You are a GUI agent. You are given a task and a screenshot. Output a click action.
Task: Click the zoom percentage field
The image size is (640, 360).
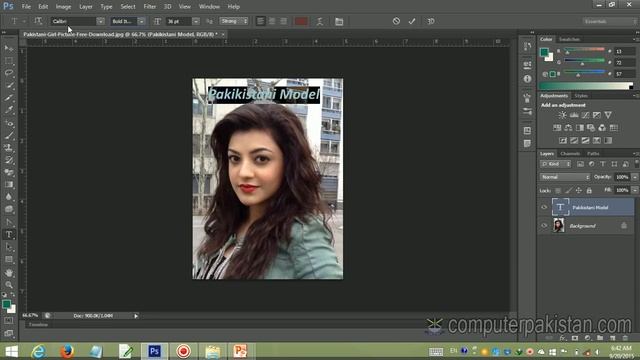[30, 316]
